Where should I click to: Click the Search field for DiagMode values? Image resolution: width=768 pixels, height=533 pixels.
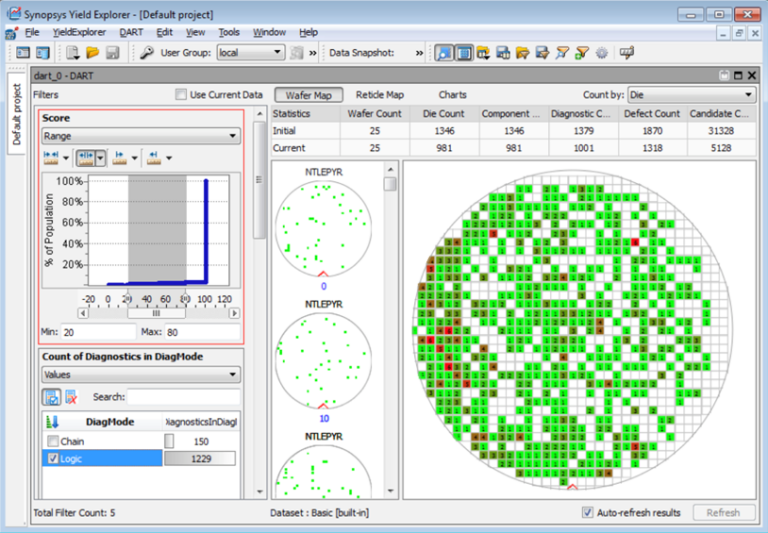[x=183, y=397]
